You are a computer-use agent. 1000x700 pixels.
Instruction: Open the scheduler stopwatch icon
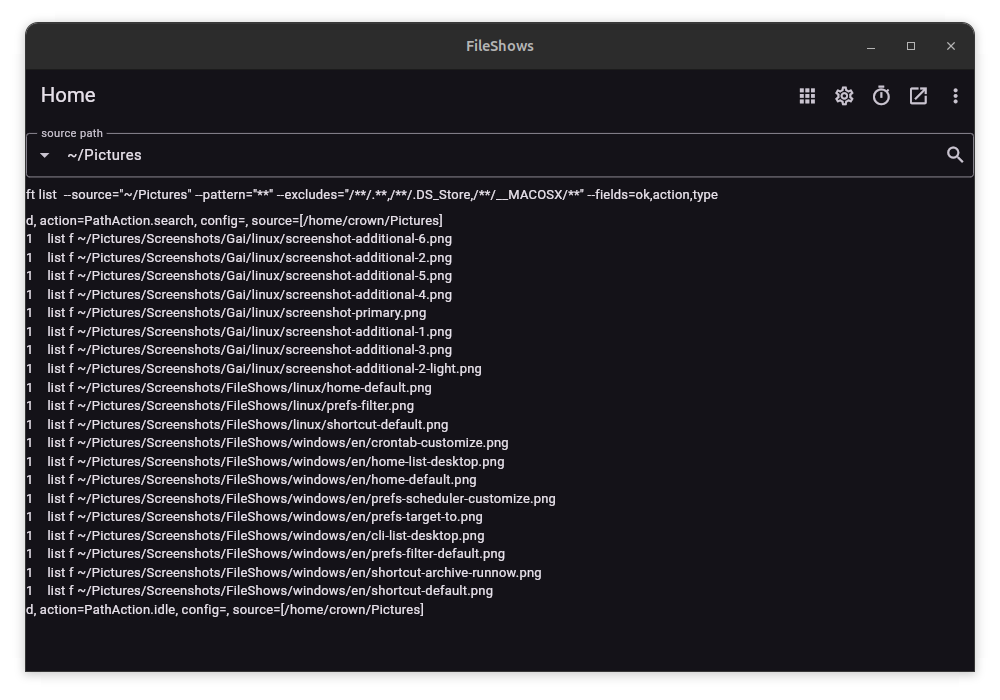tap(881, 95)
